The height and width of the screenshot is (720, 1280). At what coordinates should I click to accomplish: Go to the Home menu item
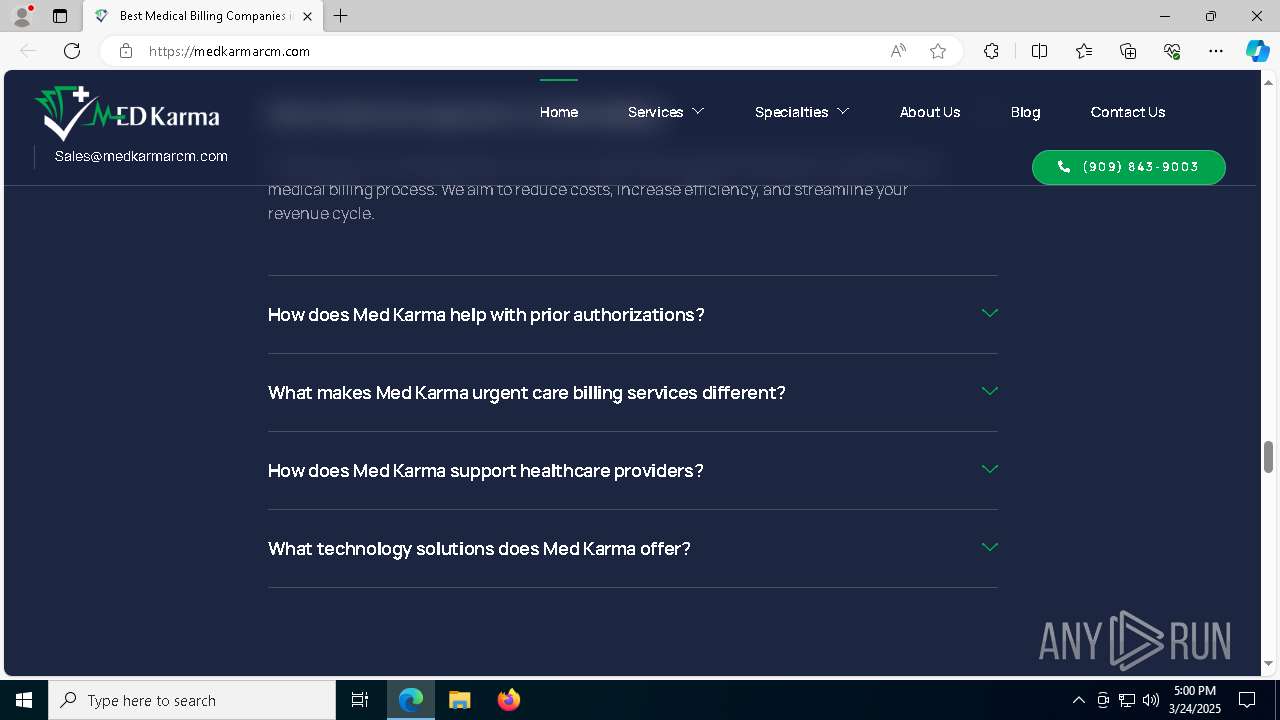coord(559,112)
